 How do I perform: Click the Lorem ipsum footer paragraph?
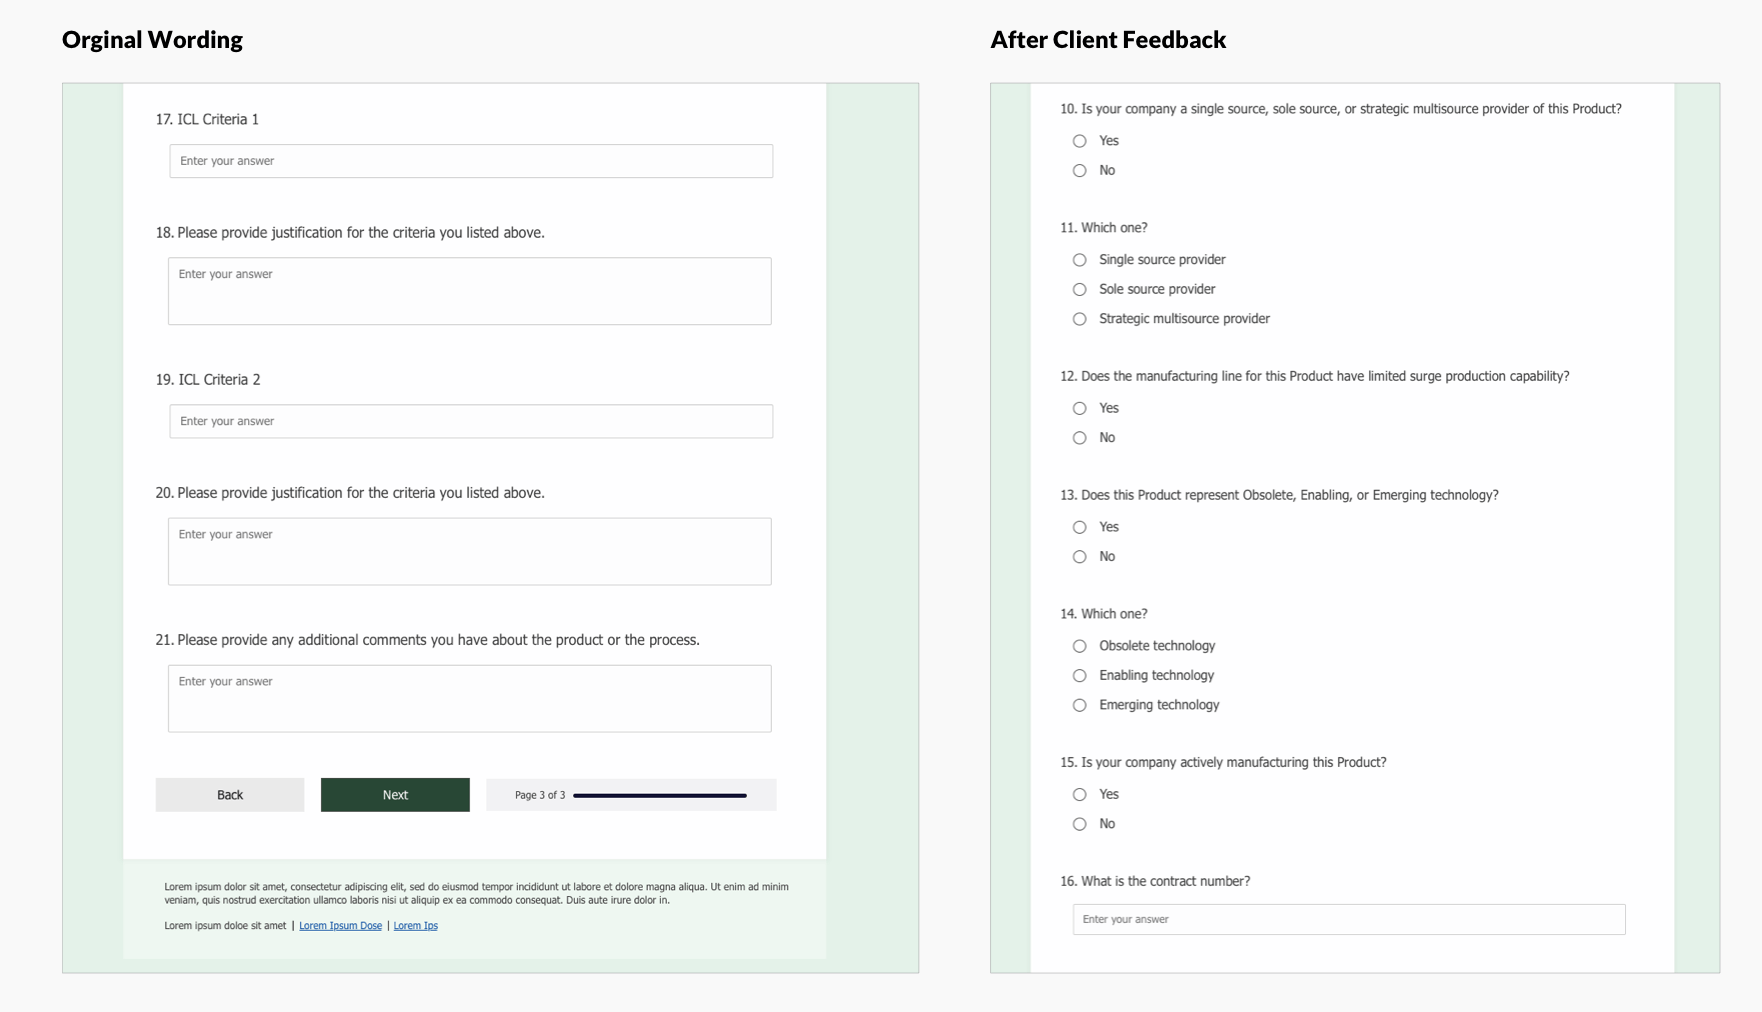476,893
